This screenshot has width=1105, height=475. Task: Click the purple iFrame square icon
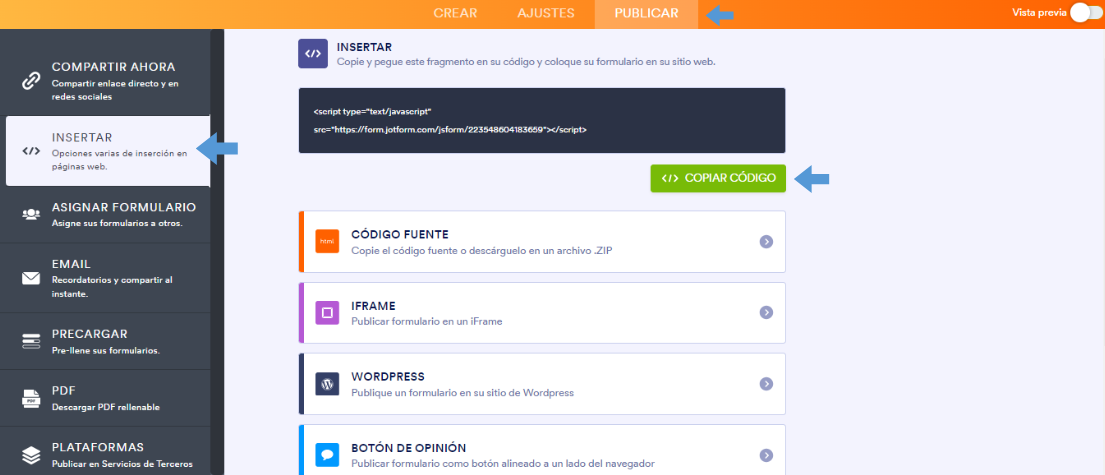tap(327, 313)
